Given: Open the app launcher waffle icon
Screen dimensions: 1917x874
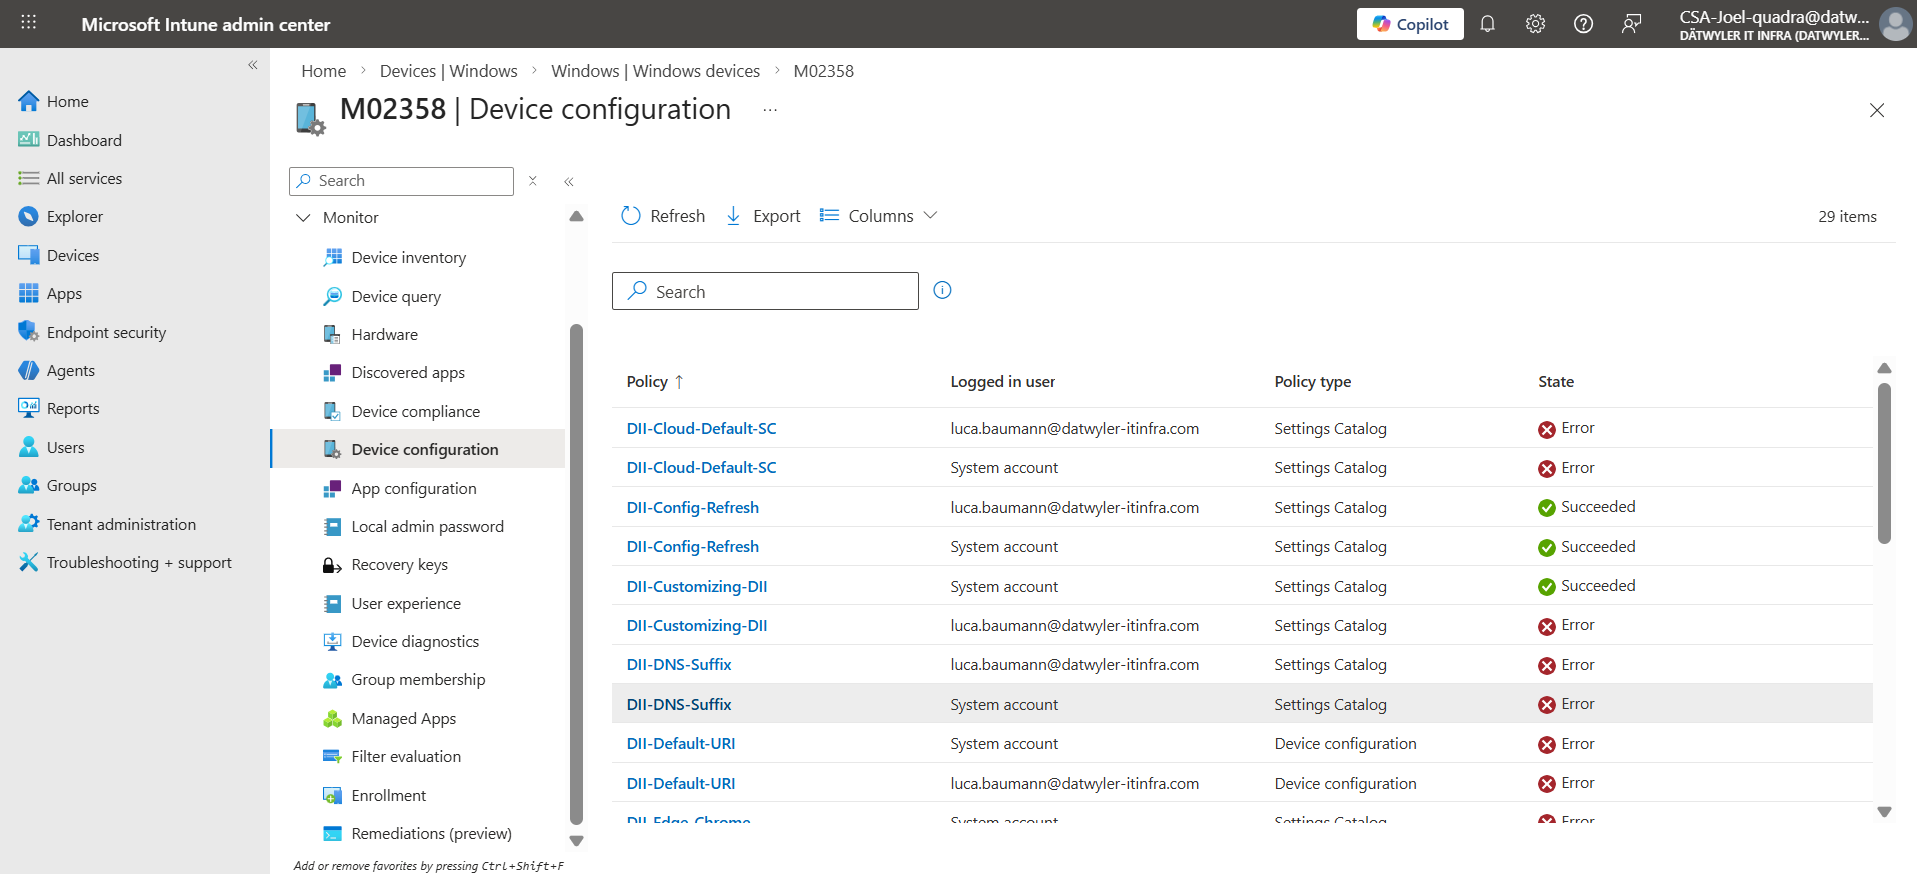Looking at the screenshot, I should (28, 23).
